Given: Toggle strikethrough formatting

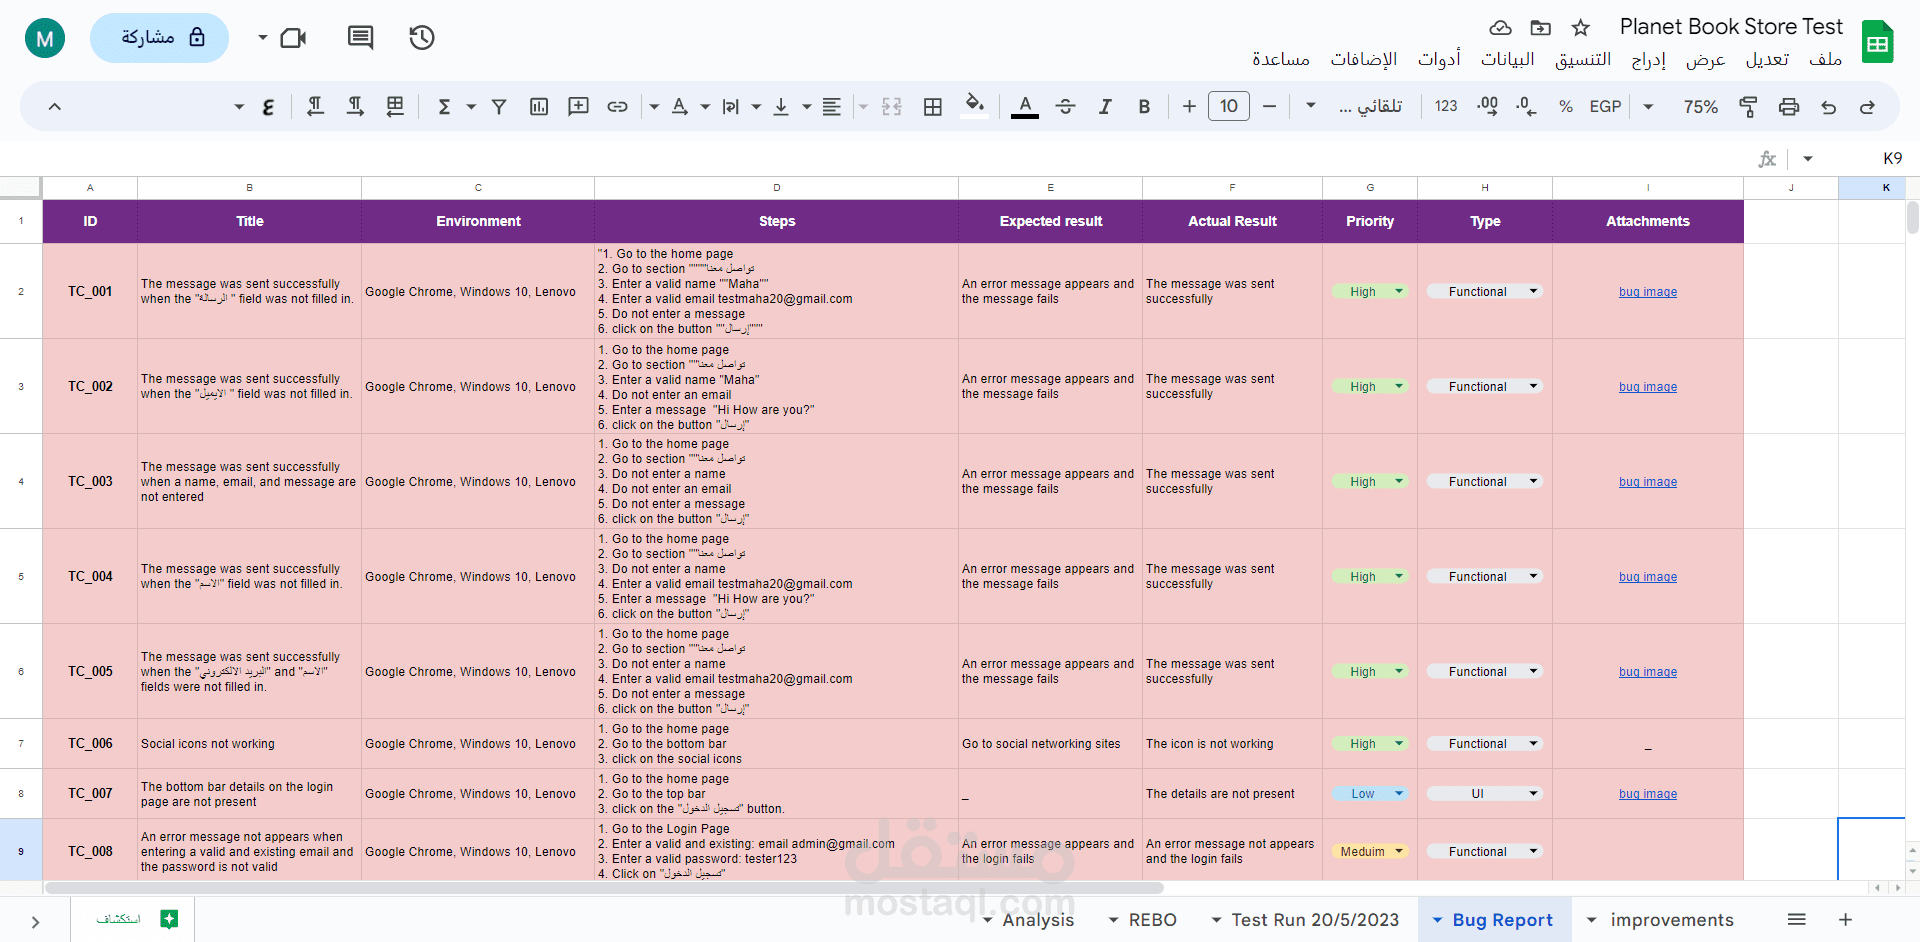Looking at the screenshot, I should (1065, 106).
